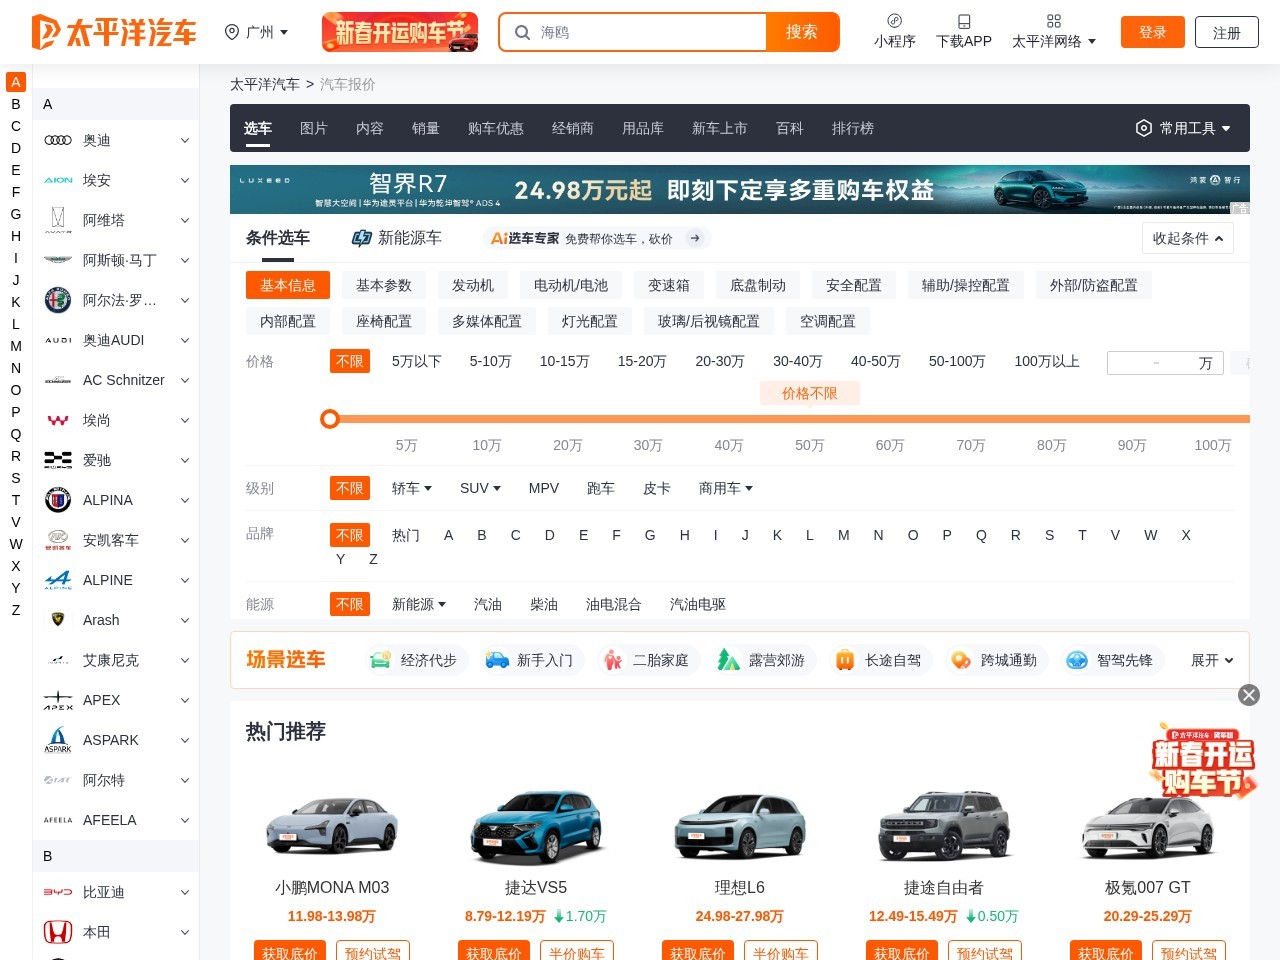Expand the 奥迪 brand in sidebar
Screen dimensions: 1280x960
(x=184, y=140)
